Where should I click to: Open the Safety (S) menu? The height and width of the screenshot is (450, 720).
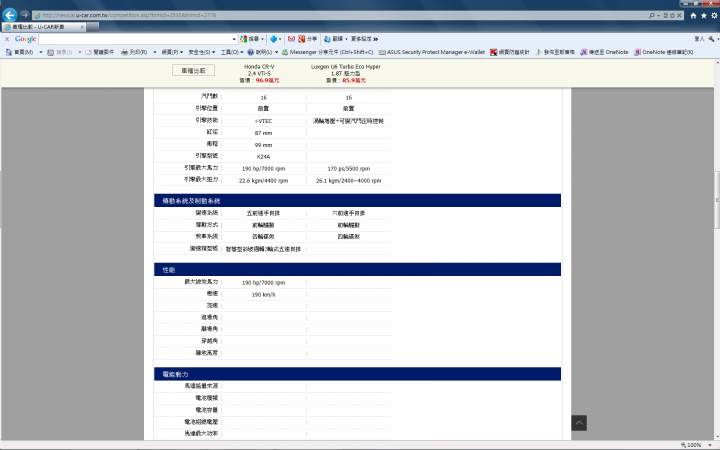tap(202, 52)
